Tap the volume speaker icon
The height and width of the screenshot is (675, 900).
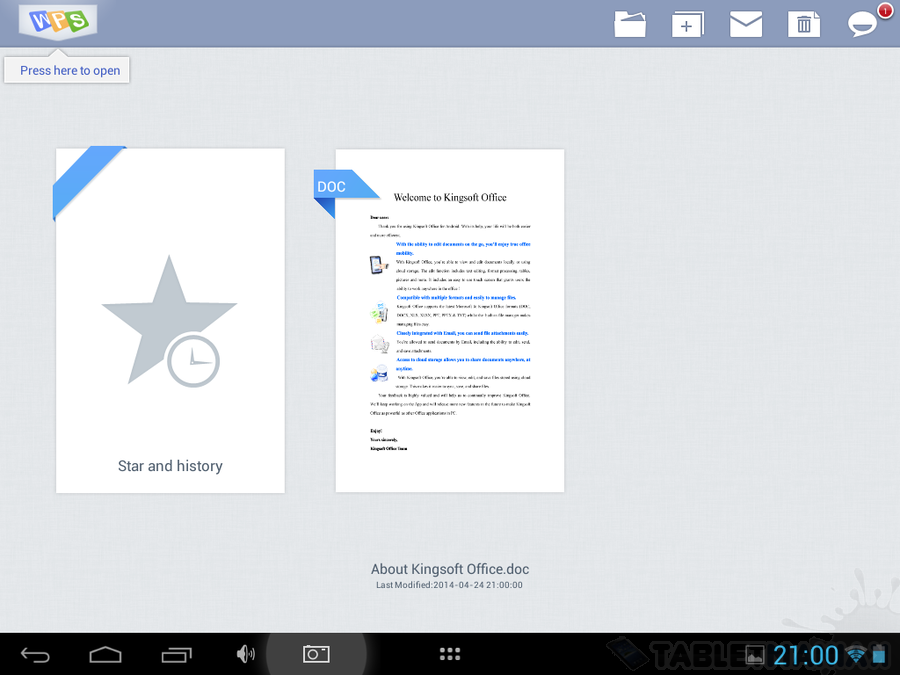point(246,654)
